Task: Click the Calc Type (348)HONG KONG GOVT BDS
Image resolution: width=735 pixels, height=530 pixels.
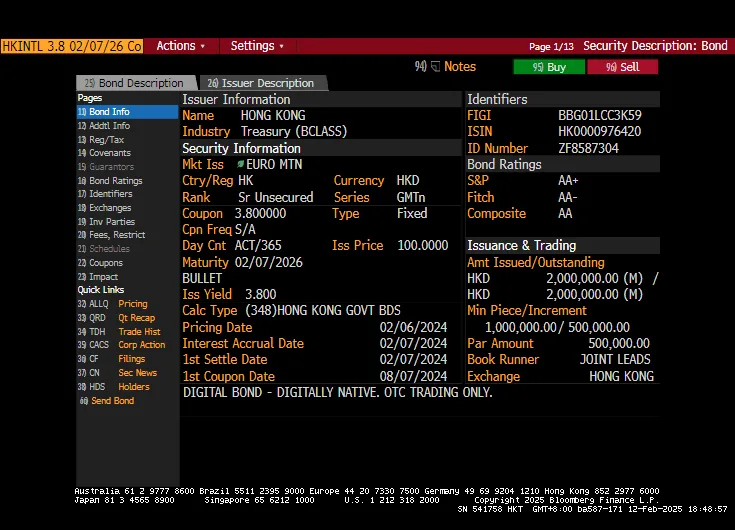Action: pos(323,310)
